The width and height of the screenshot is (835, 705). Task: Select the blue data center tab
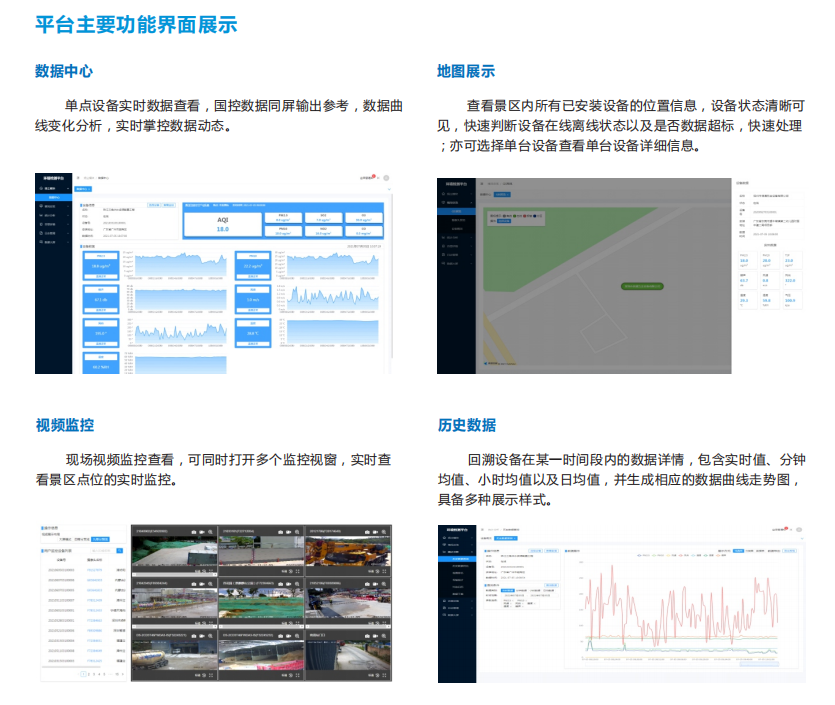[x=80, y=188]
